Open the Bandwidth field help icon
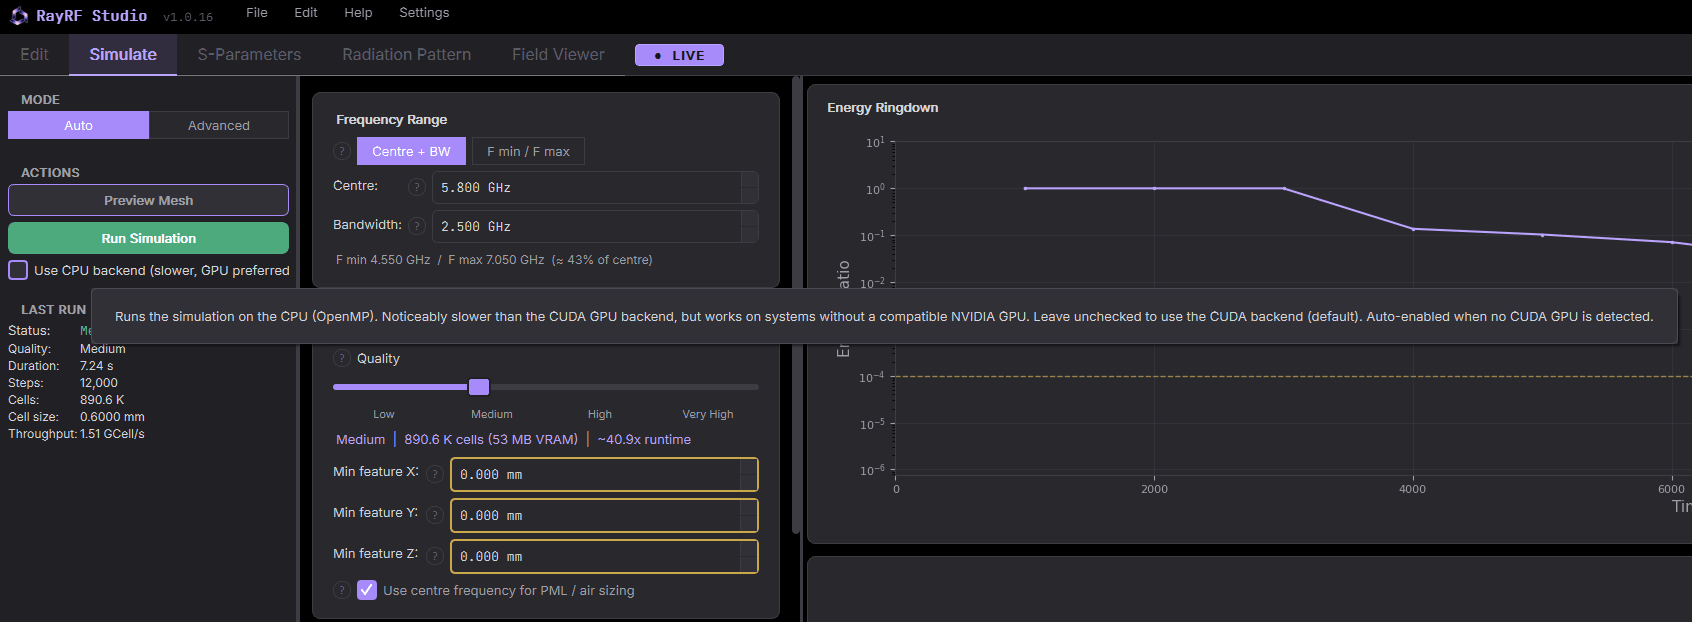 (417, 226)
